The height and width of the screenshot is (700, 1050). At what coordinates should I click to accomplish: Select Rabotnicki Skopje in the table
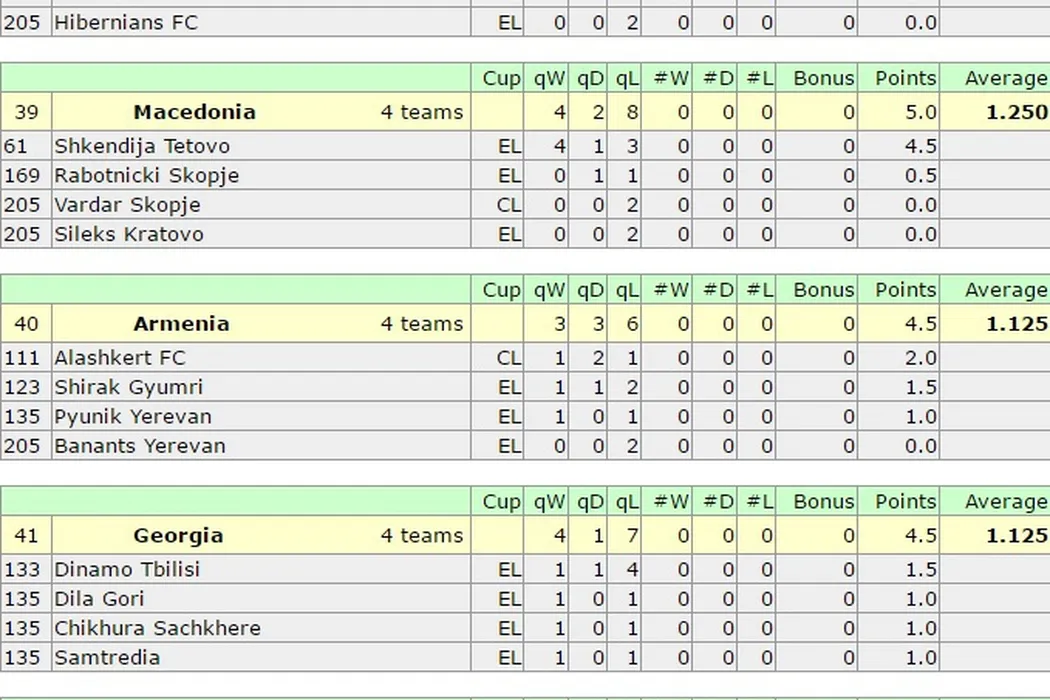(x=146, y=175)
